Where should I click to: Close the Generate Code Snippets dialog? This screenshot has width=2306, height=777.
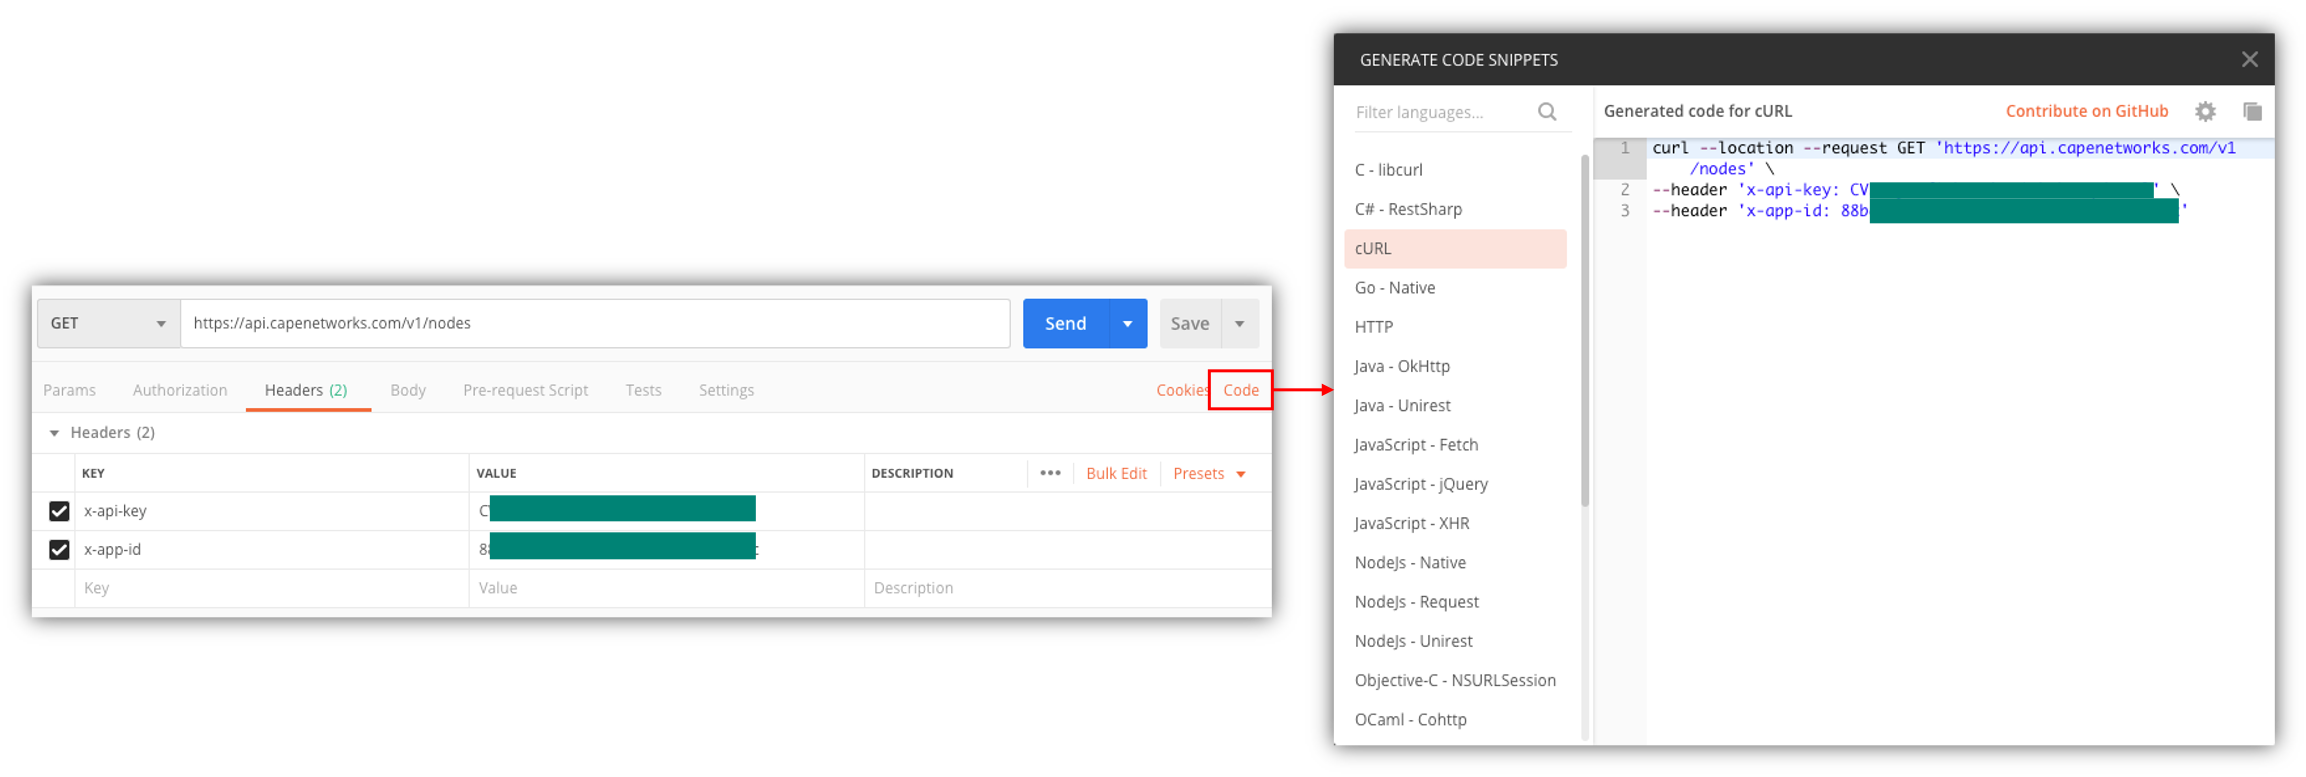point(2249,60)
